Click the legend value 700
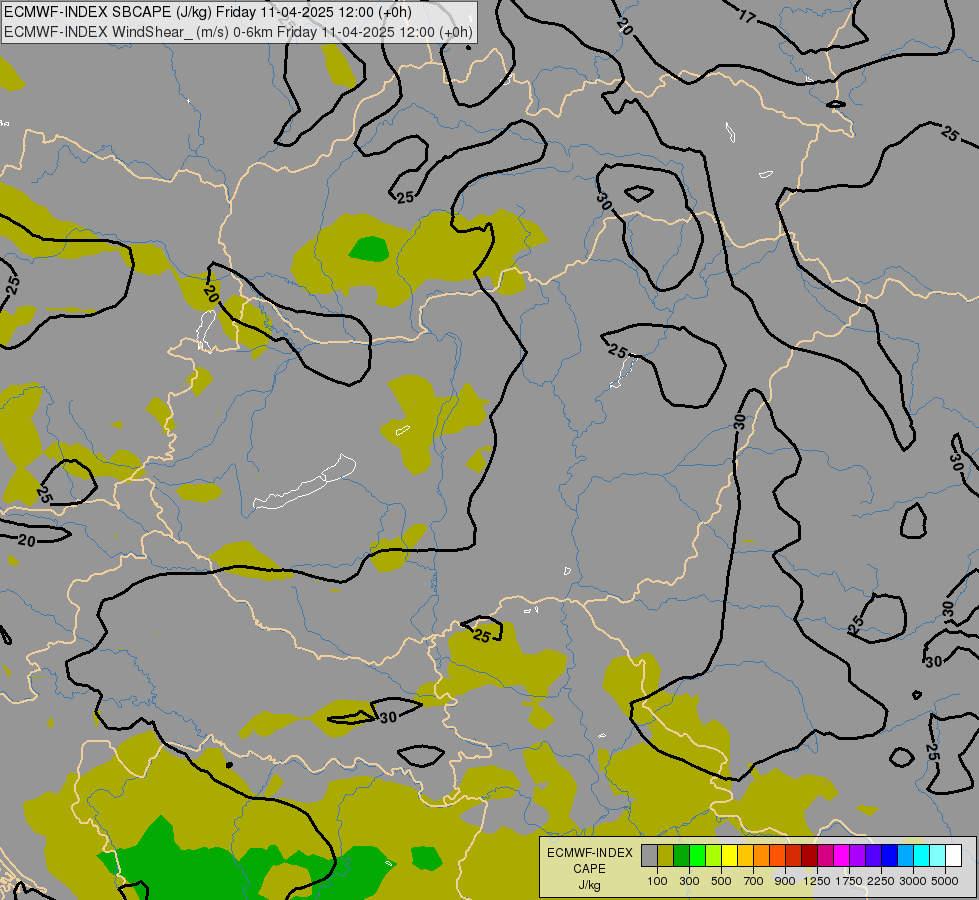Image resolution: width=979 pixels, height=900 pixels. coord(754,881)
